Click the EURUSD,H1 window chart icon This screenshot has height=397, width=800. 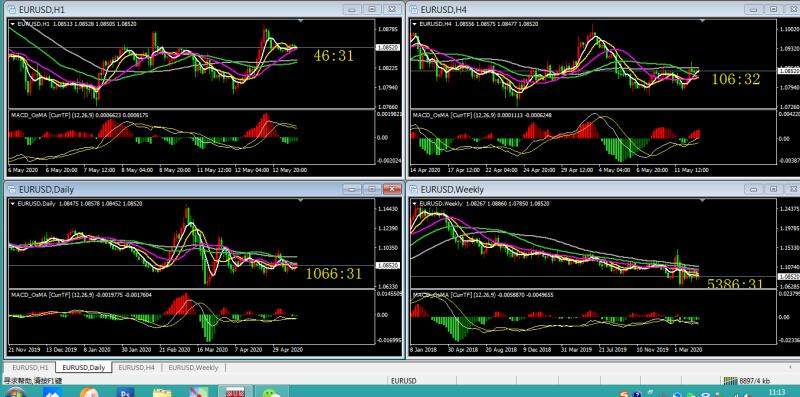click(12, 10)
